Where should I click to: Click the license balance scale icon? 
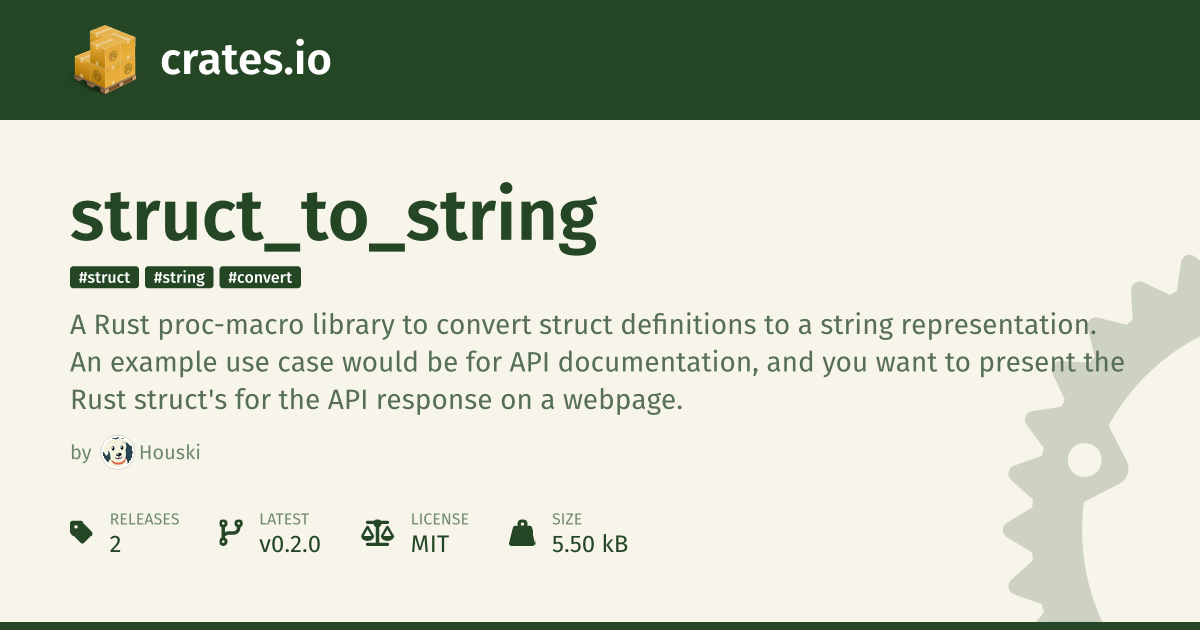[x=377, y=532]
